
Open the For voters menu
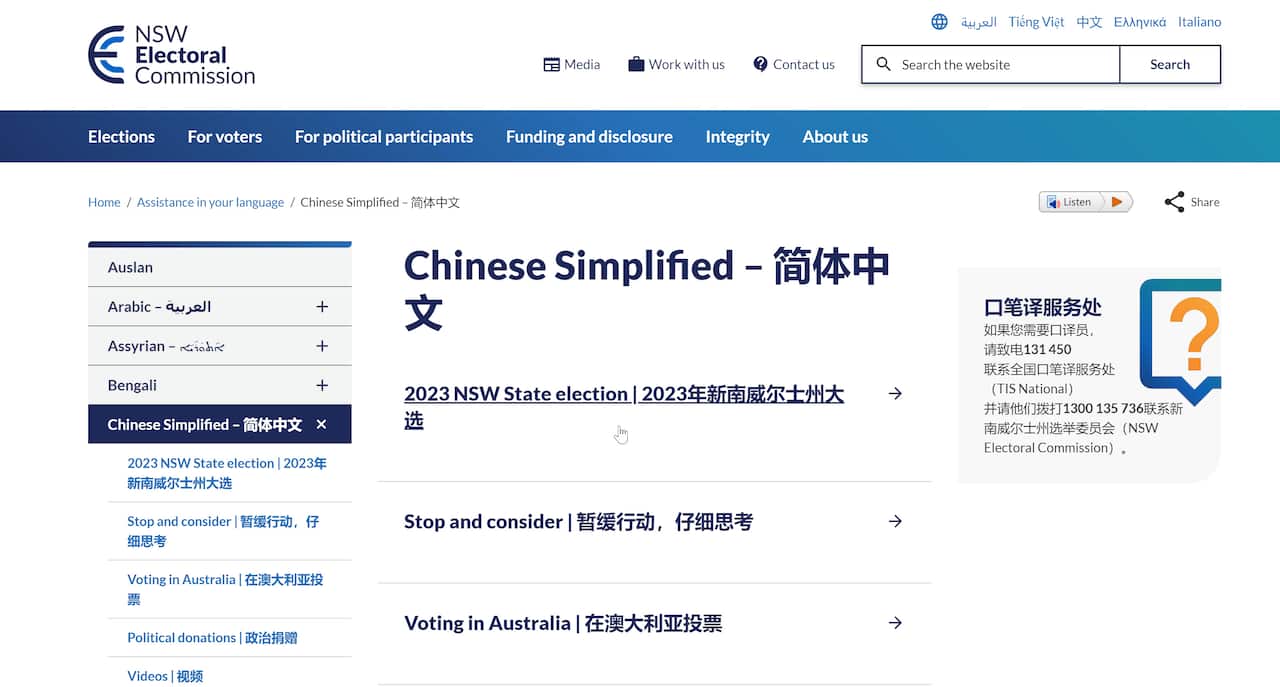click(x=225, y=137)
